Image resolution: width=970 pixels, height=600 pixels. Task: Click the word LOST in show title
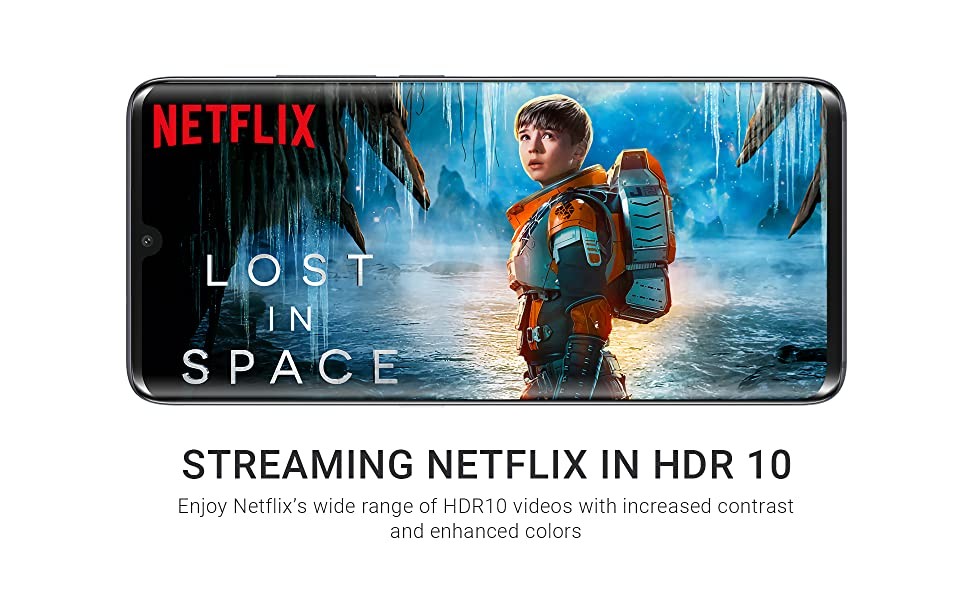pyautogui.click(x=289, y=270)
